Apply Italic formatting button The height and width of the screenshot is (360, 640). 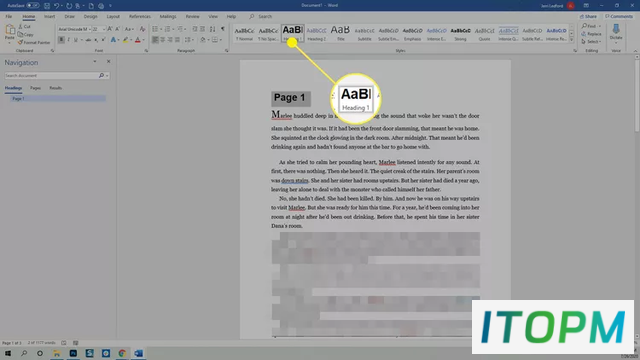[69, 40]
